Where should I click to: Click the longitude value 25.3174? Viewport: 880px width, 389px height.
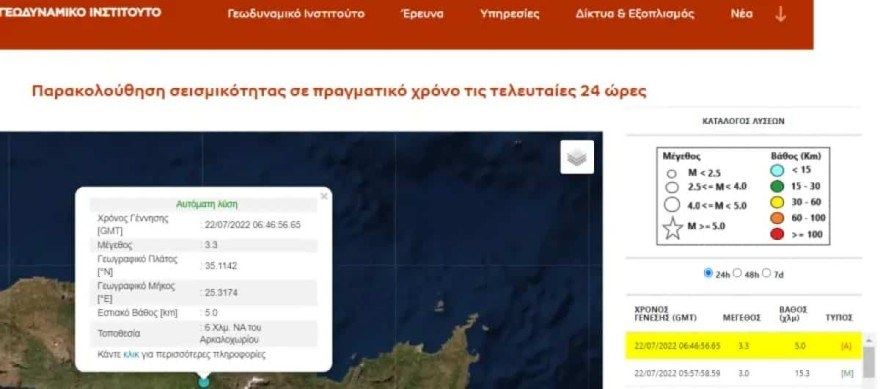221,292
